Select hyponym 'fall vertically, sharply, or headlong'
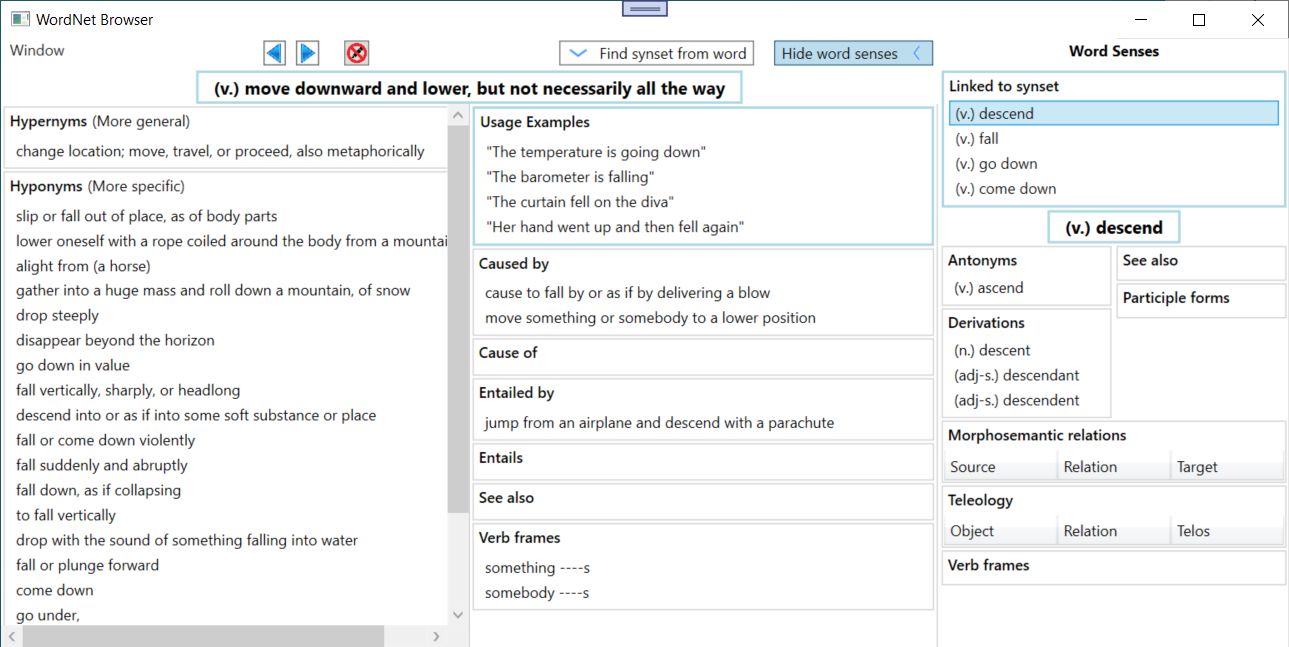Screen dimensions: 1289x647 coord(128,391)
